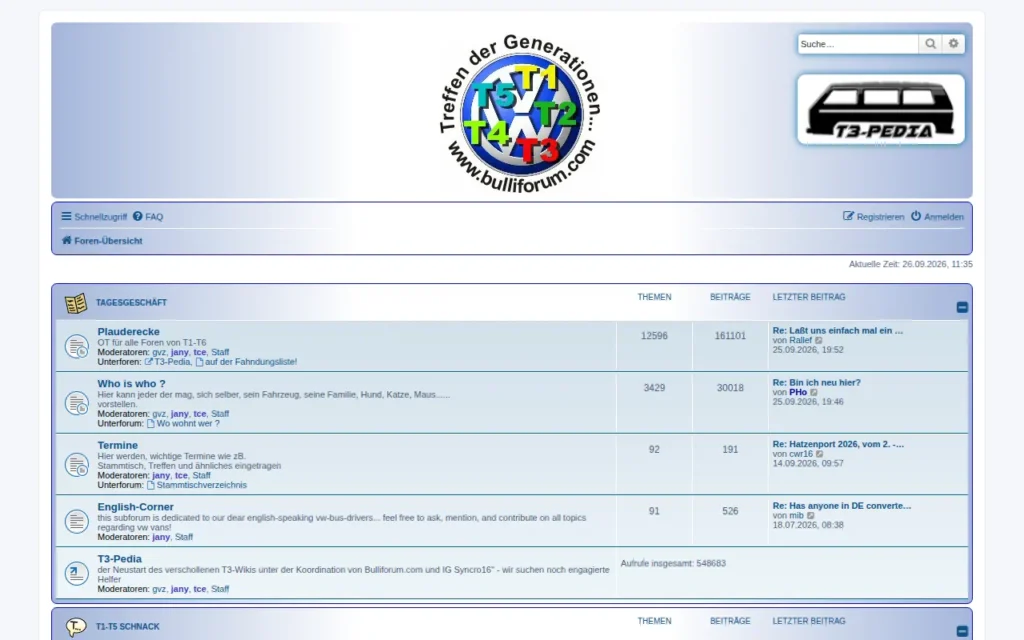This screenshot has height=640, width=1024.
Task: Click Anmelden to log in
Action: point(937,216)
